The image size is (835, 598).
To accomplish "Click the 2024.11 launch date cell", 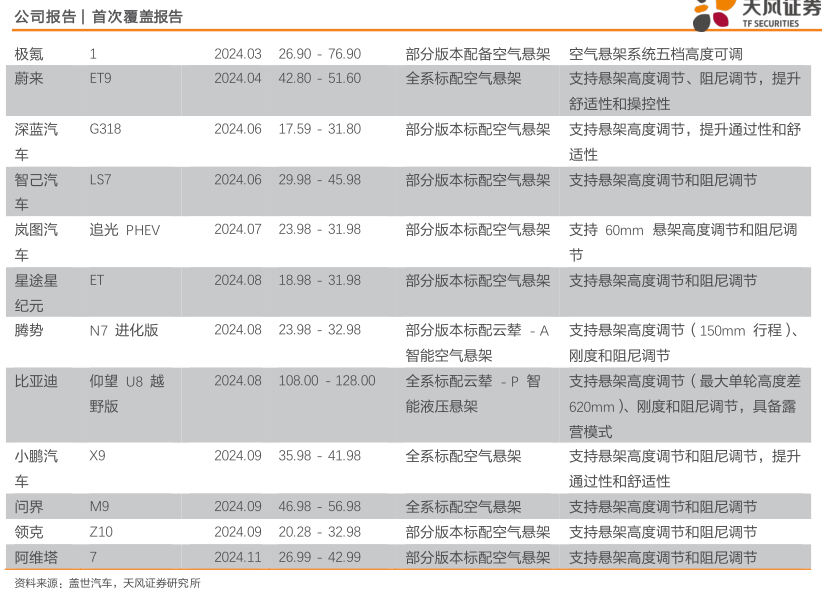I will coord(237,558).
